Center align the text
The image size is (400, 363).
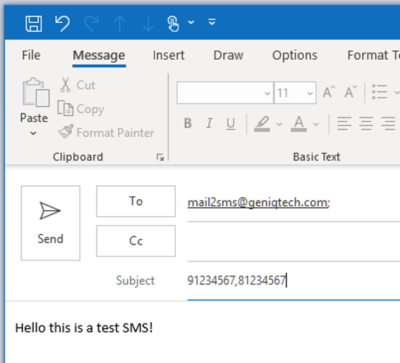(366, 124)
